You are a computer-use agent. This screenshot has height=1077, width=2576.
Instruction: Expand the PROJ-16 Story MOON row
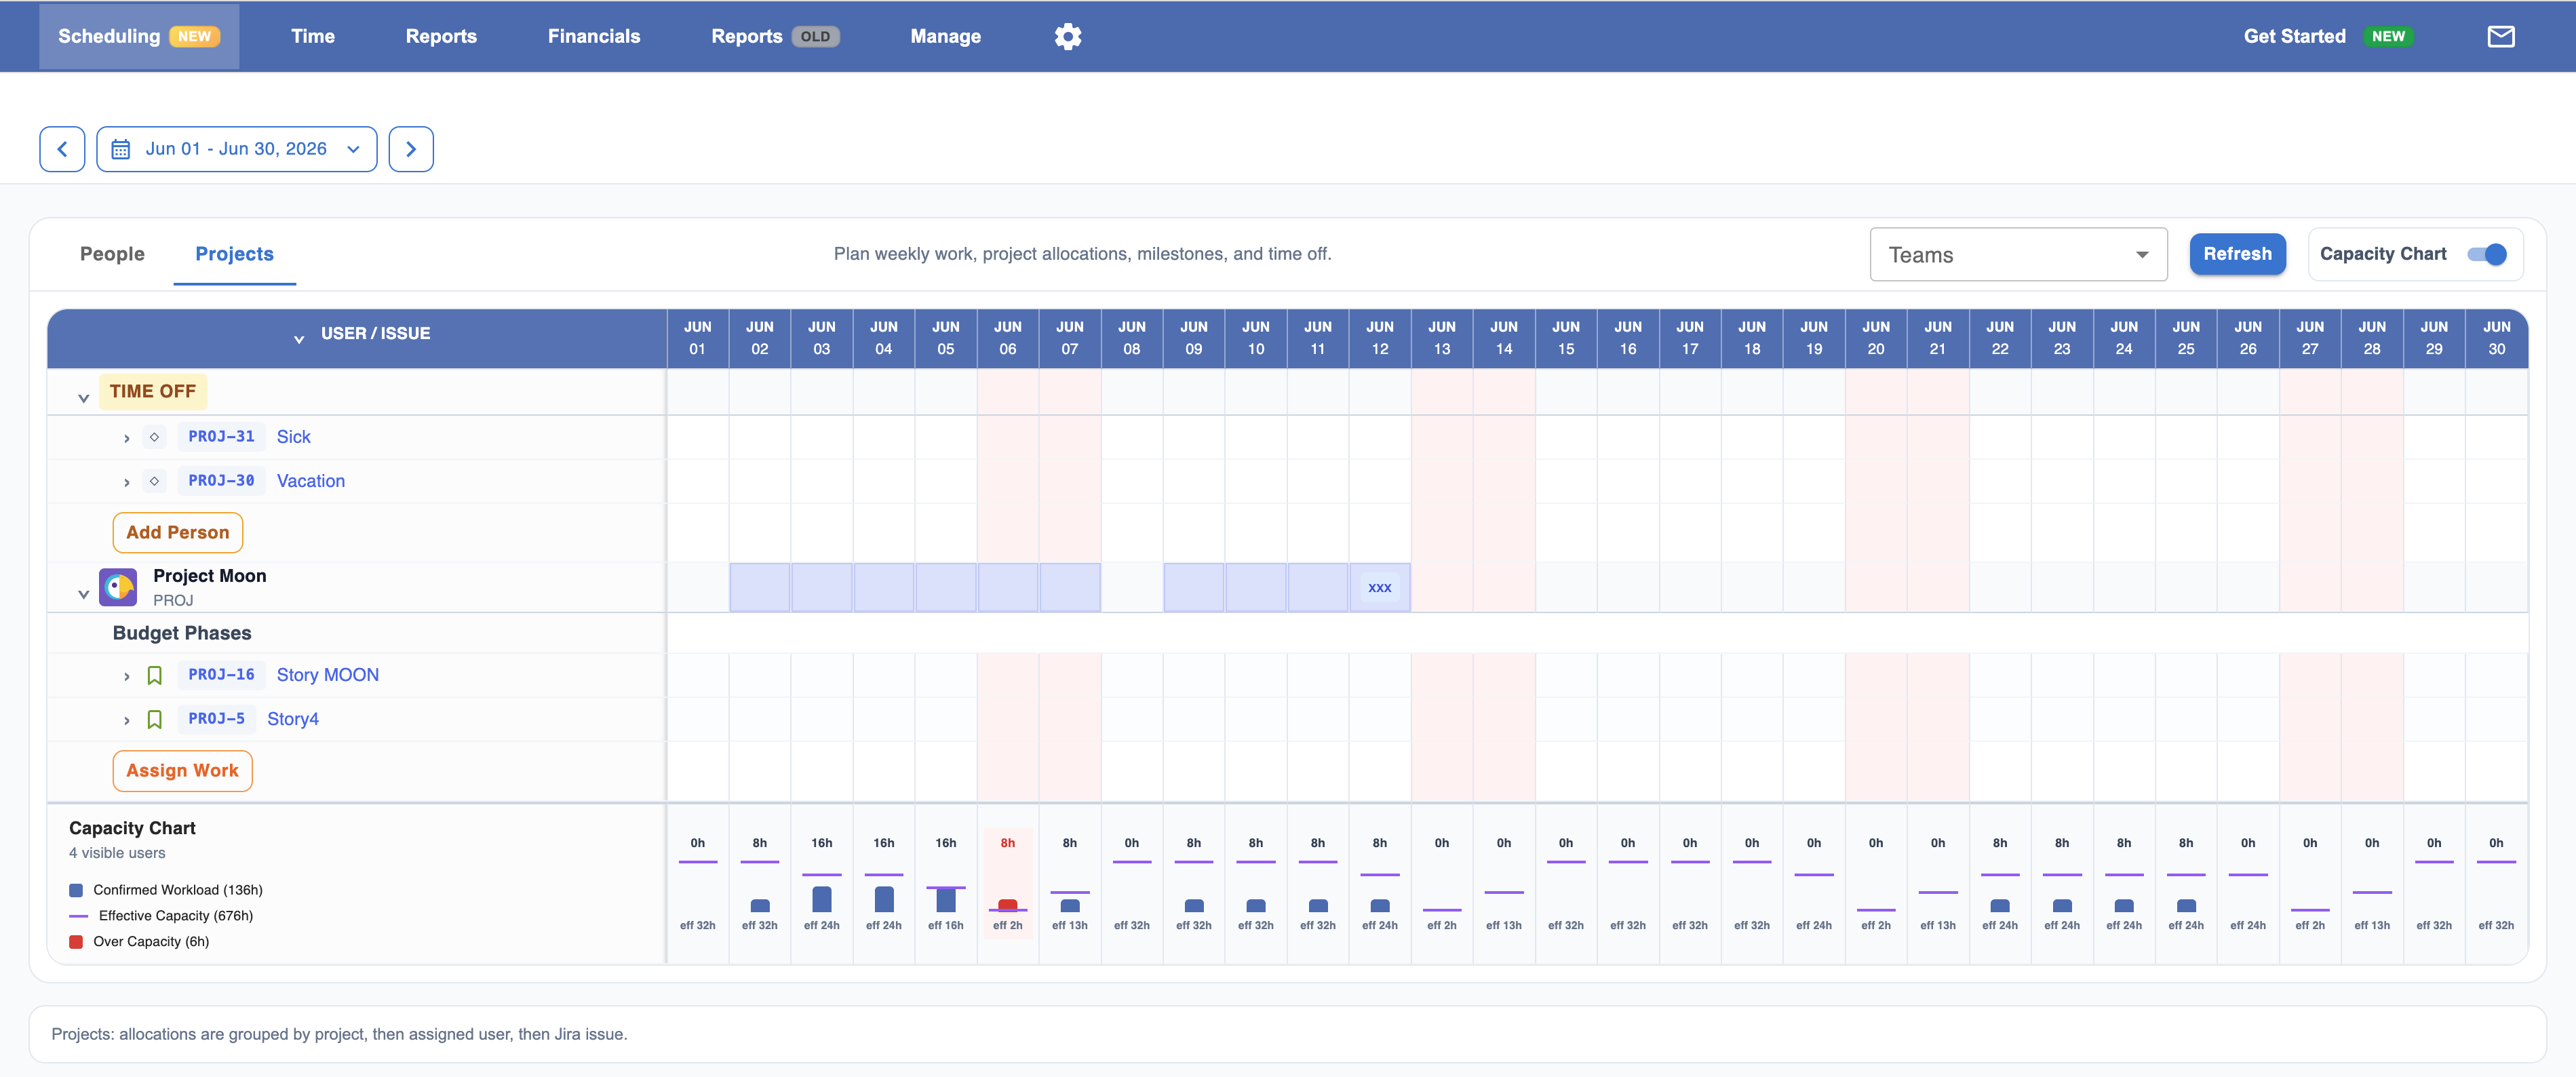[x=127, y=676]
